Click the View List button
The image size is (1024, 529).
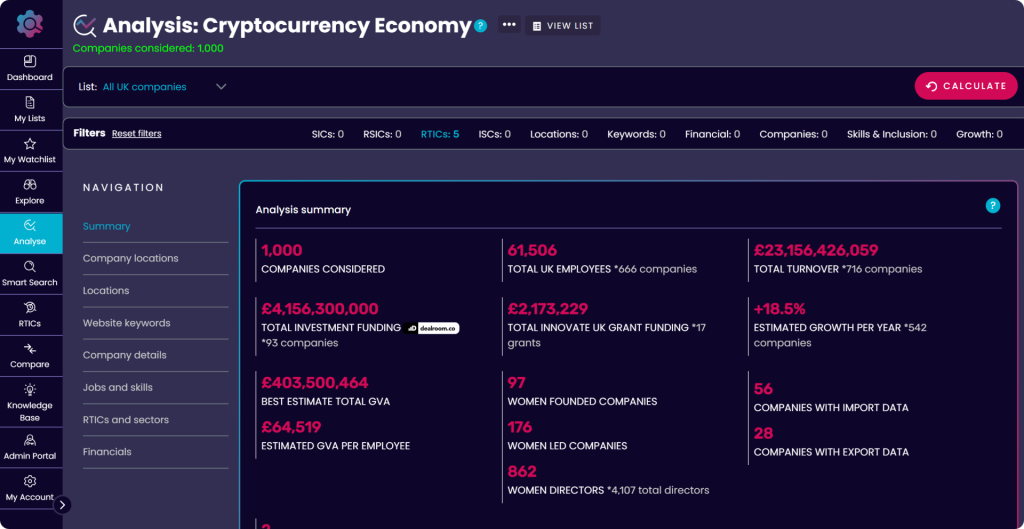(x=563, y=26)
